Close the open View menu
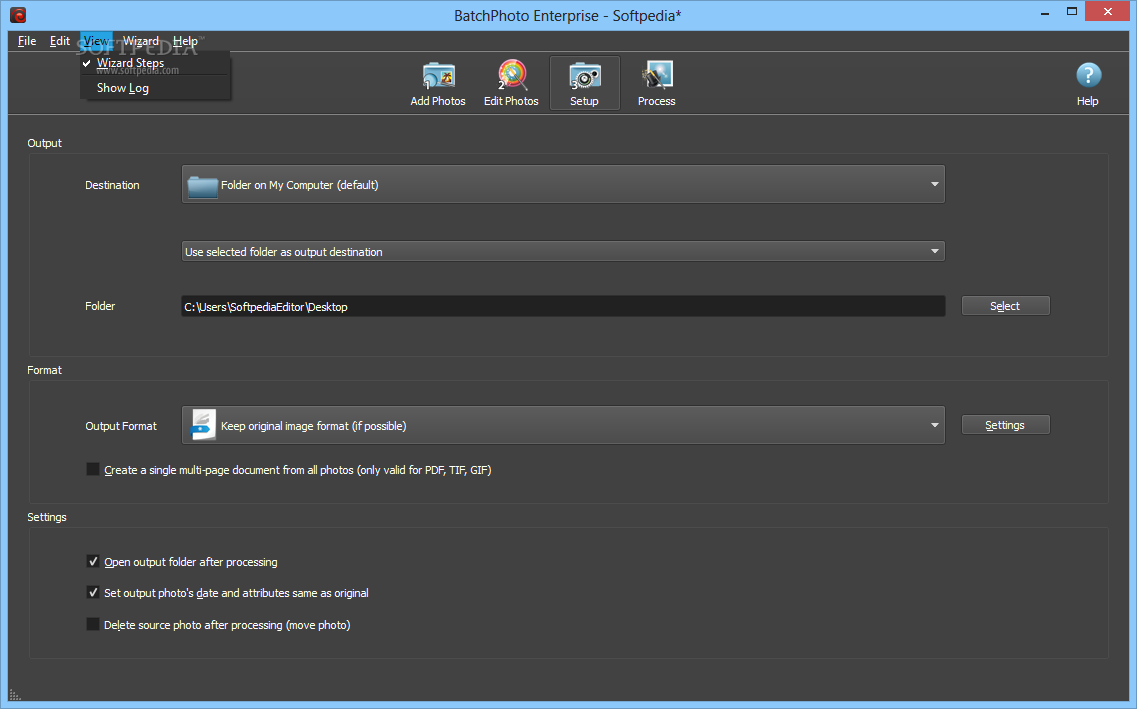The height and width of the screenshot is (709, 1137). tap(96, 41)
